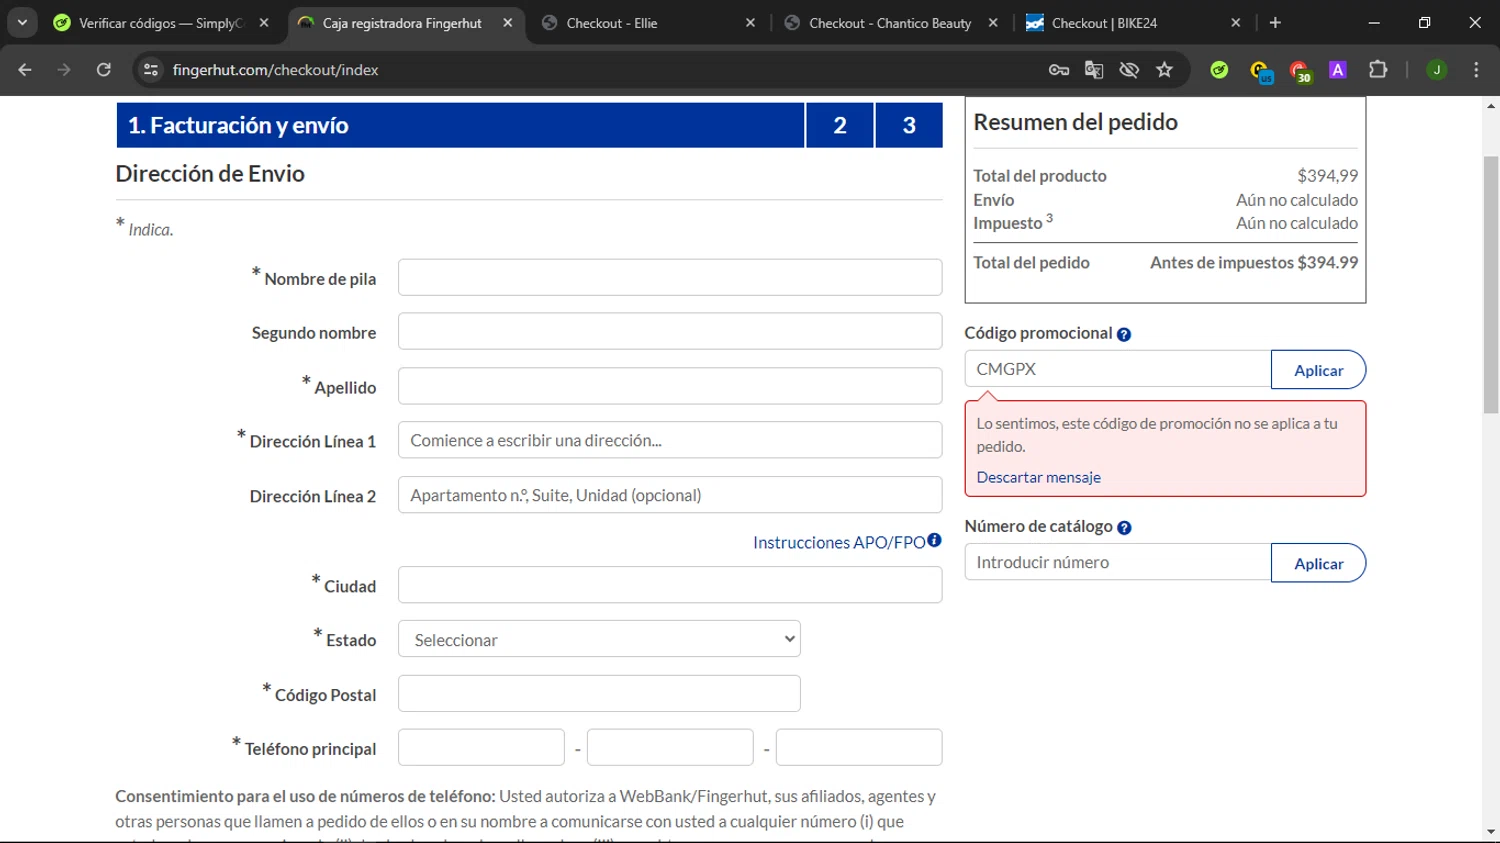Viewport: 1500px width, 843px height.
Task: Open the green SimplyCodes extension icon
Action: point(1219,70)
